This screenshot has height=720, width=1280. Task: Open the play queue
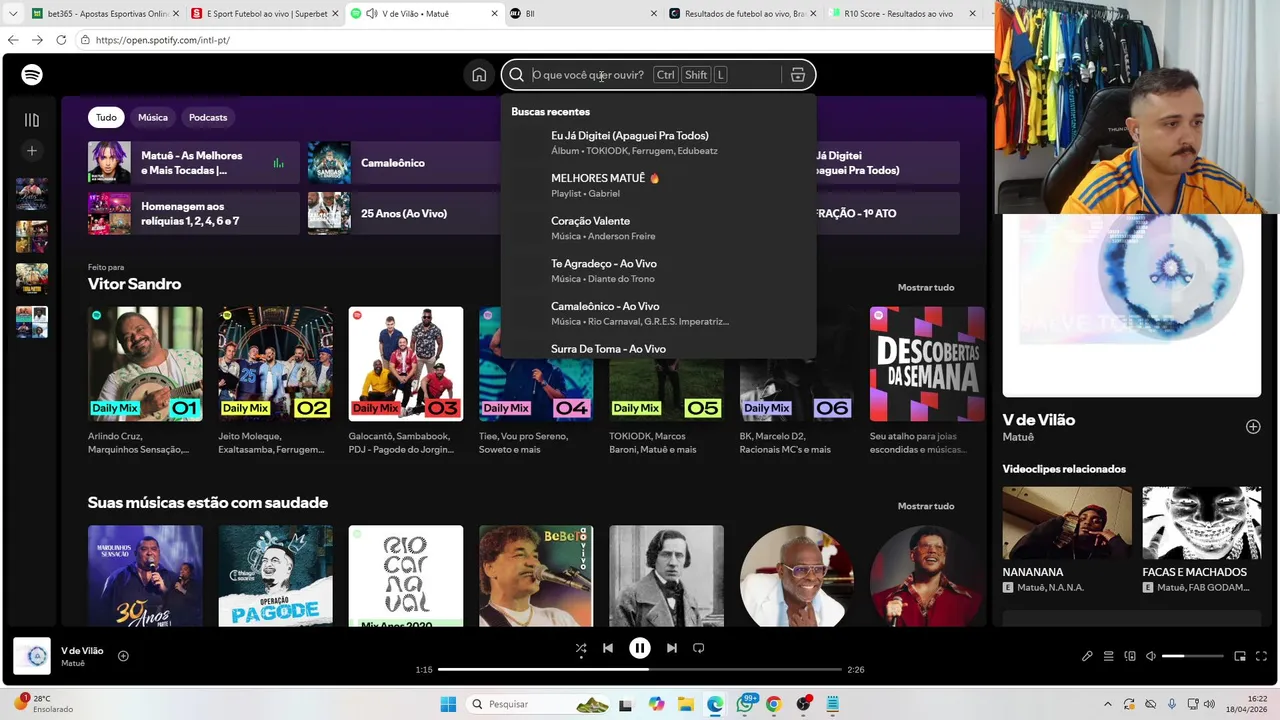[x=1108, y=656]
